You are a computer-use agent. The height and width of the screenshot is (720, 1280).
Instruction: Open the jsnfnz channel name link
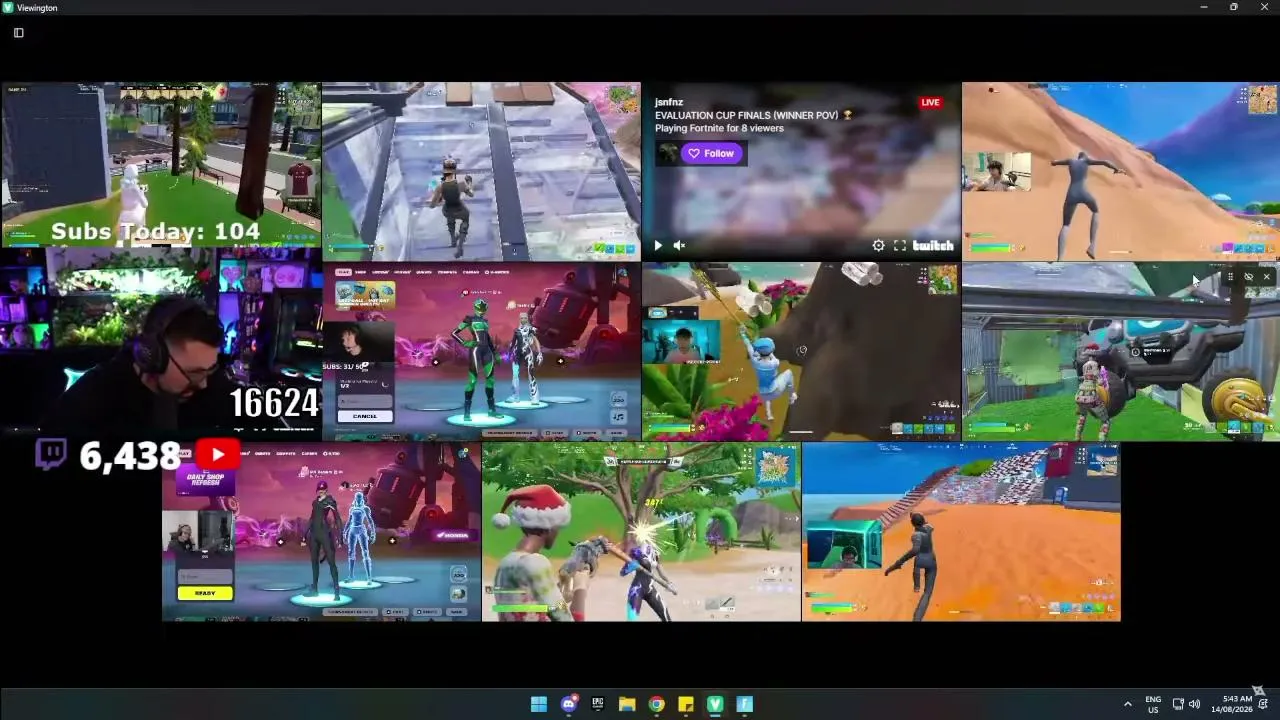tap(669, 102)
